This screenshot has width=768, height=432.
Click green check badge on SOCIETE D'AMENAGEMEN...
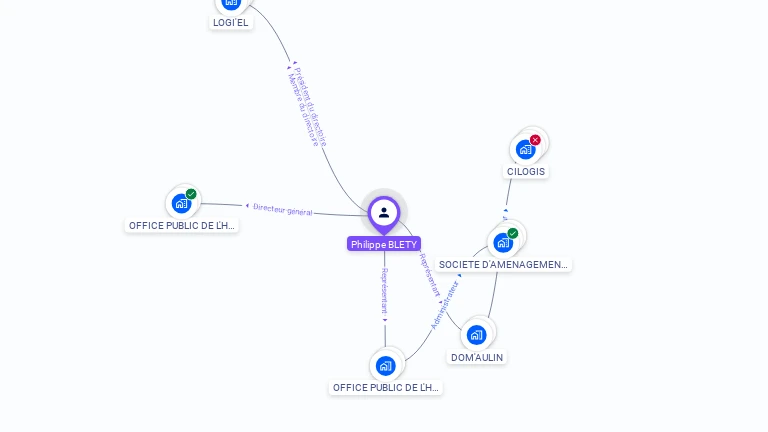pyautogui.click(x=513, y=233)
